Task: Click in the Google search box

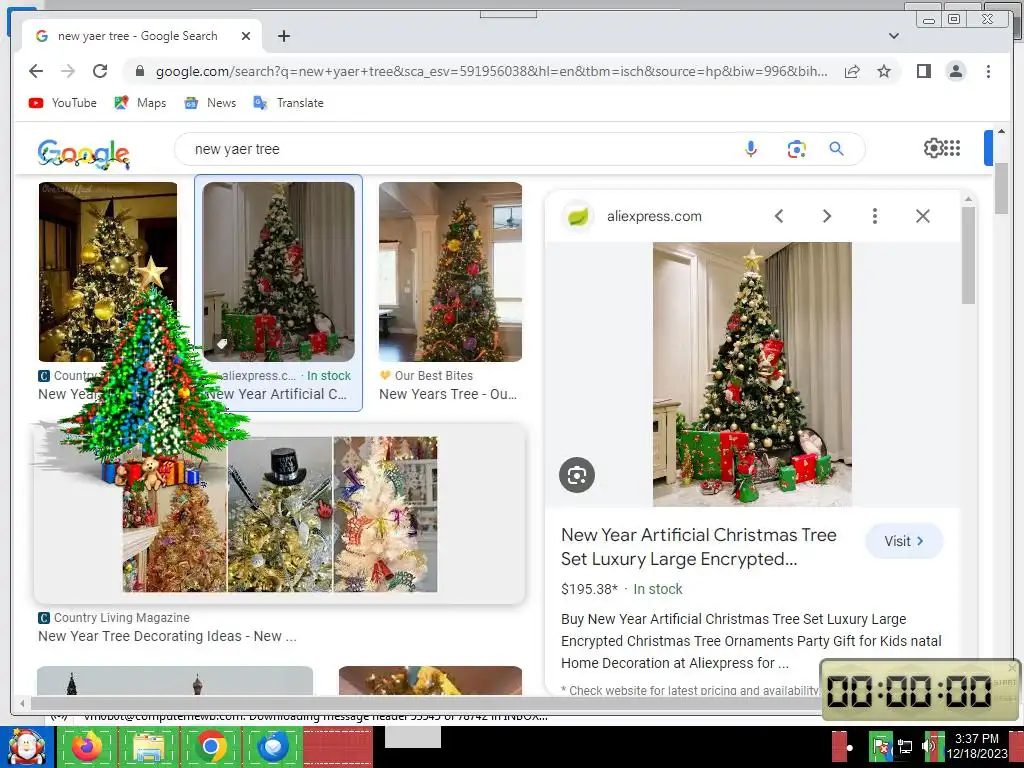Action: [x=457, y=149]
